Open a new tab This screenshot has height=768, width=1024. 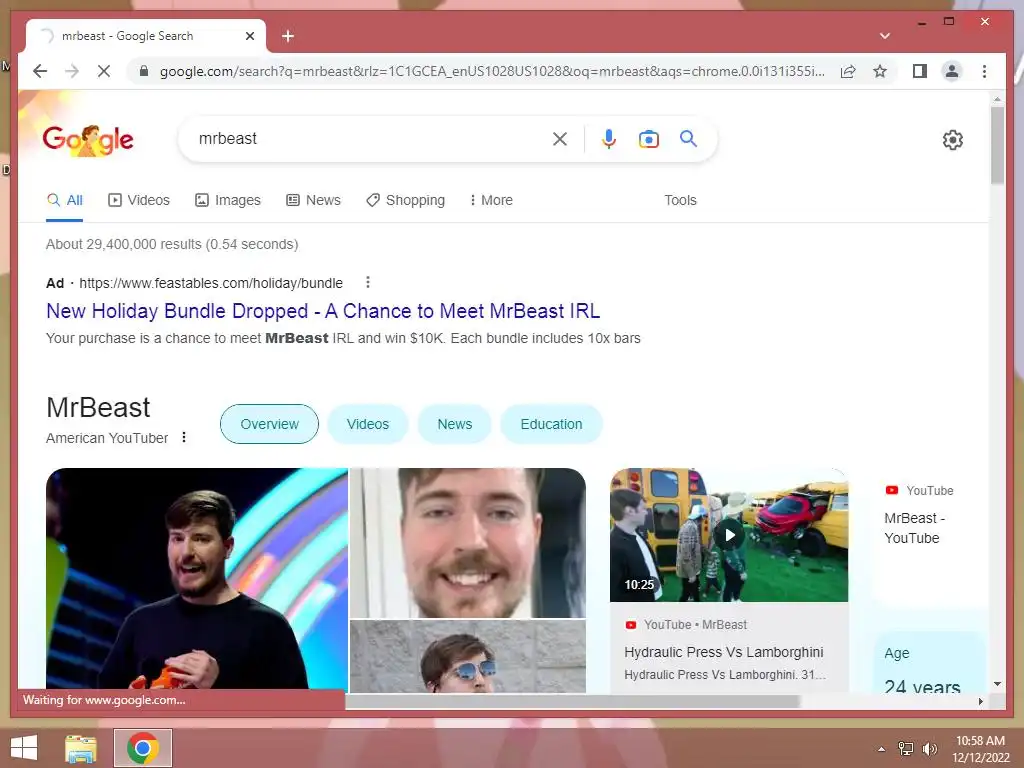pos(288,36)
